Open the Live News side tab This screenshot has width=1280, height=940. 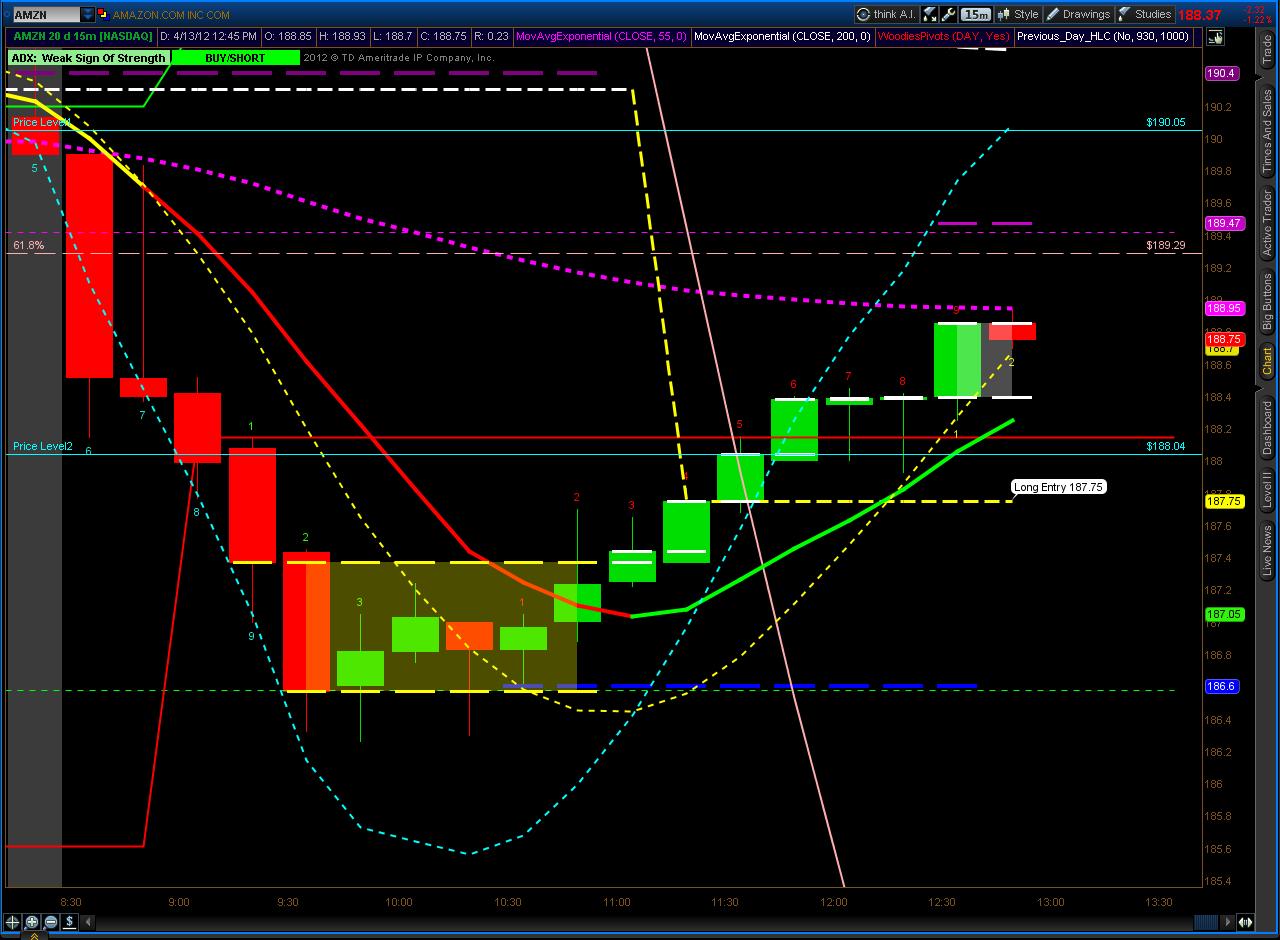point(1267,553)
